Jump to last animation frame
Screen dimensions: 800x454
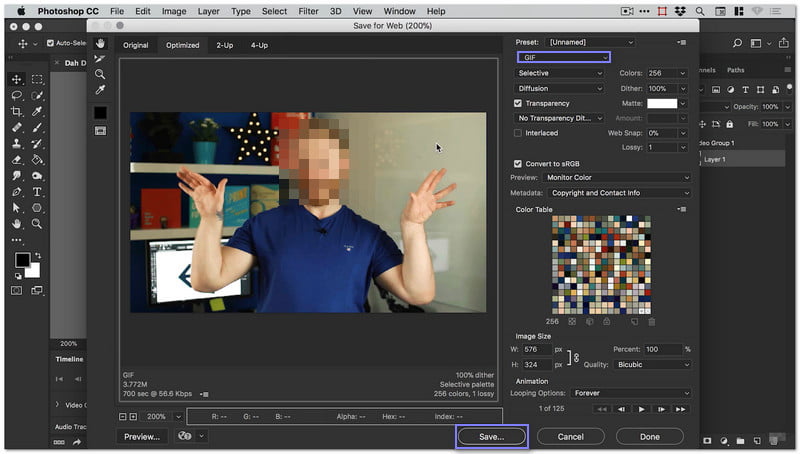[680, 409]
